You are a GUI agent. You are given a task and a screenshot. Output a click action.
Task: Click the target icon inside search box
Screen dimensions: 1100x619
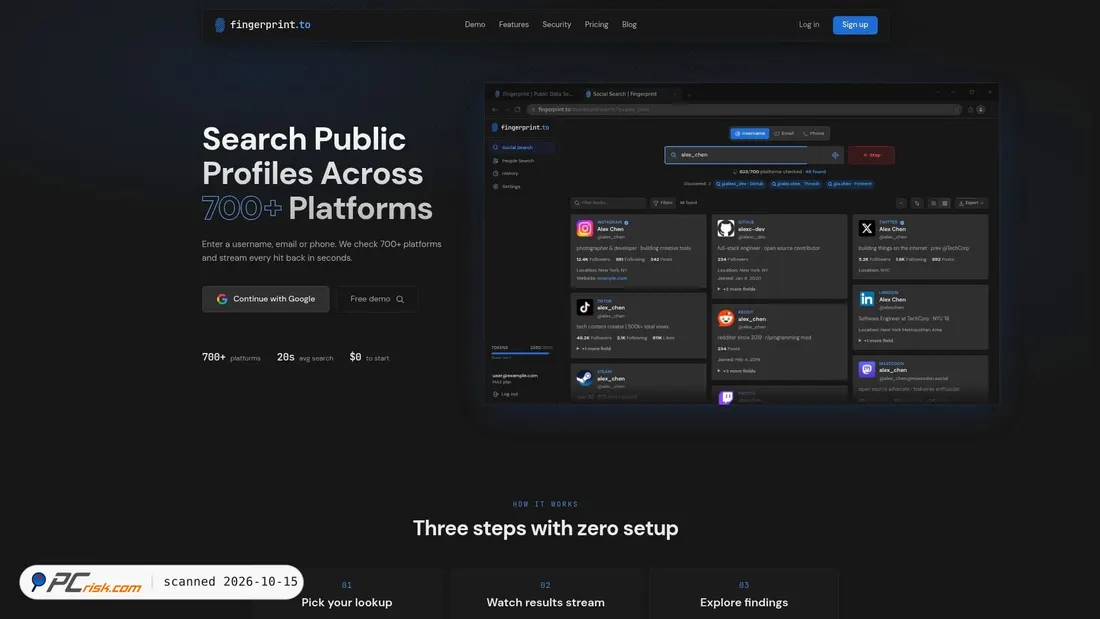[835, 155]
